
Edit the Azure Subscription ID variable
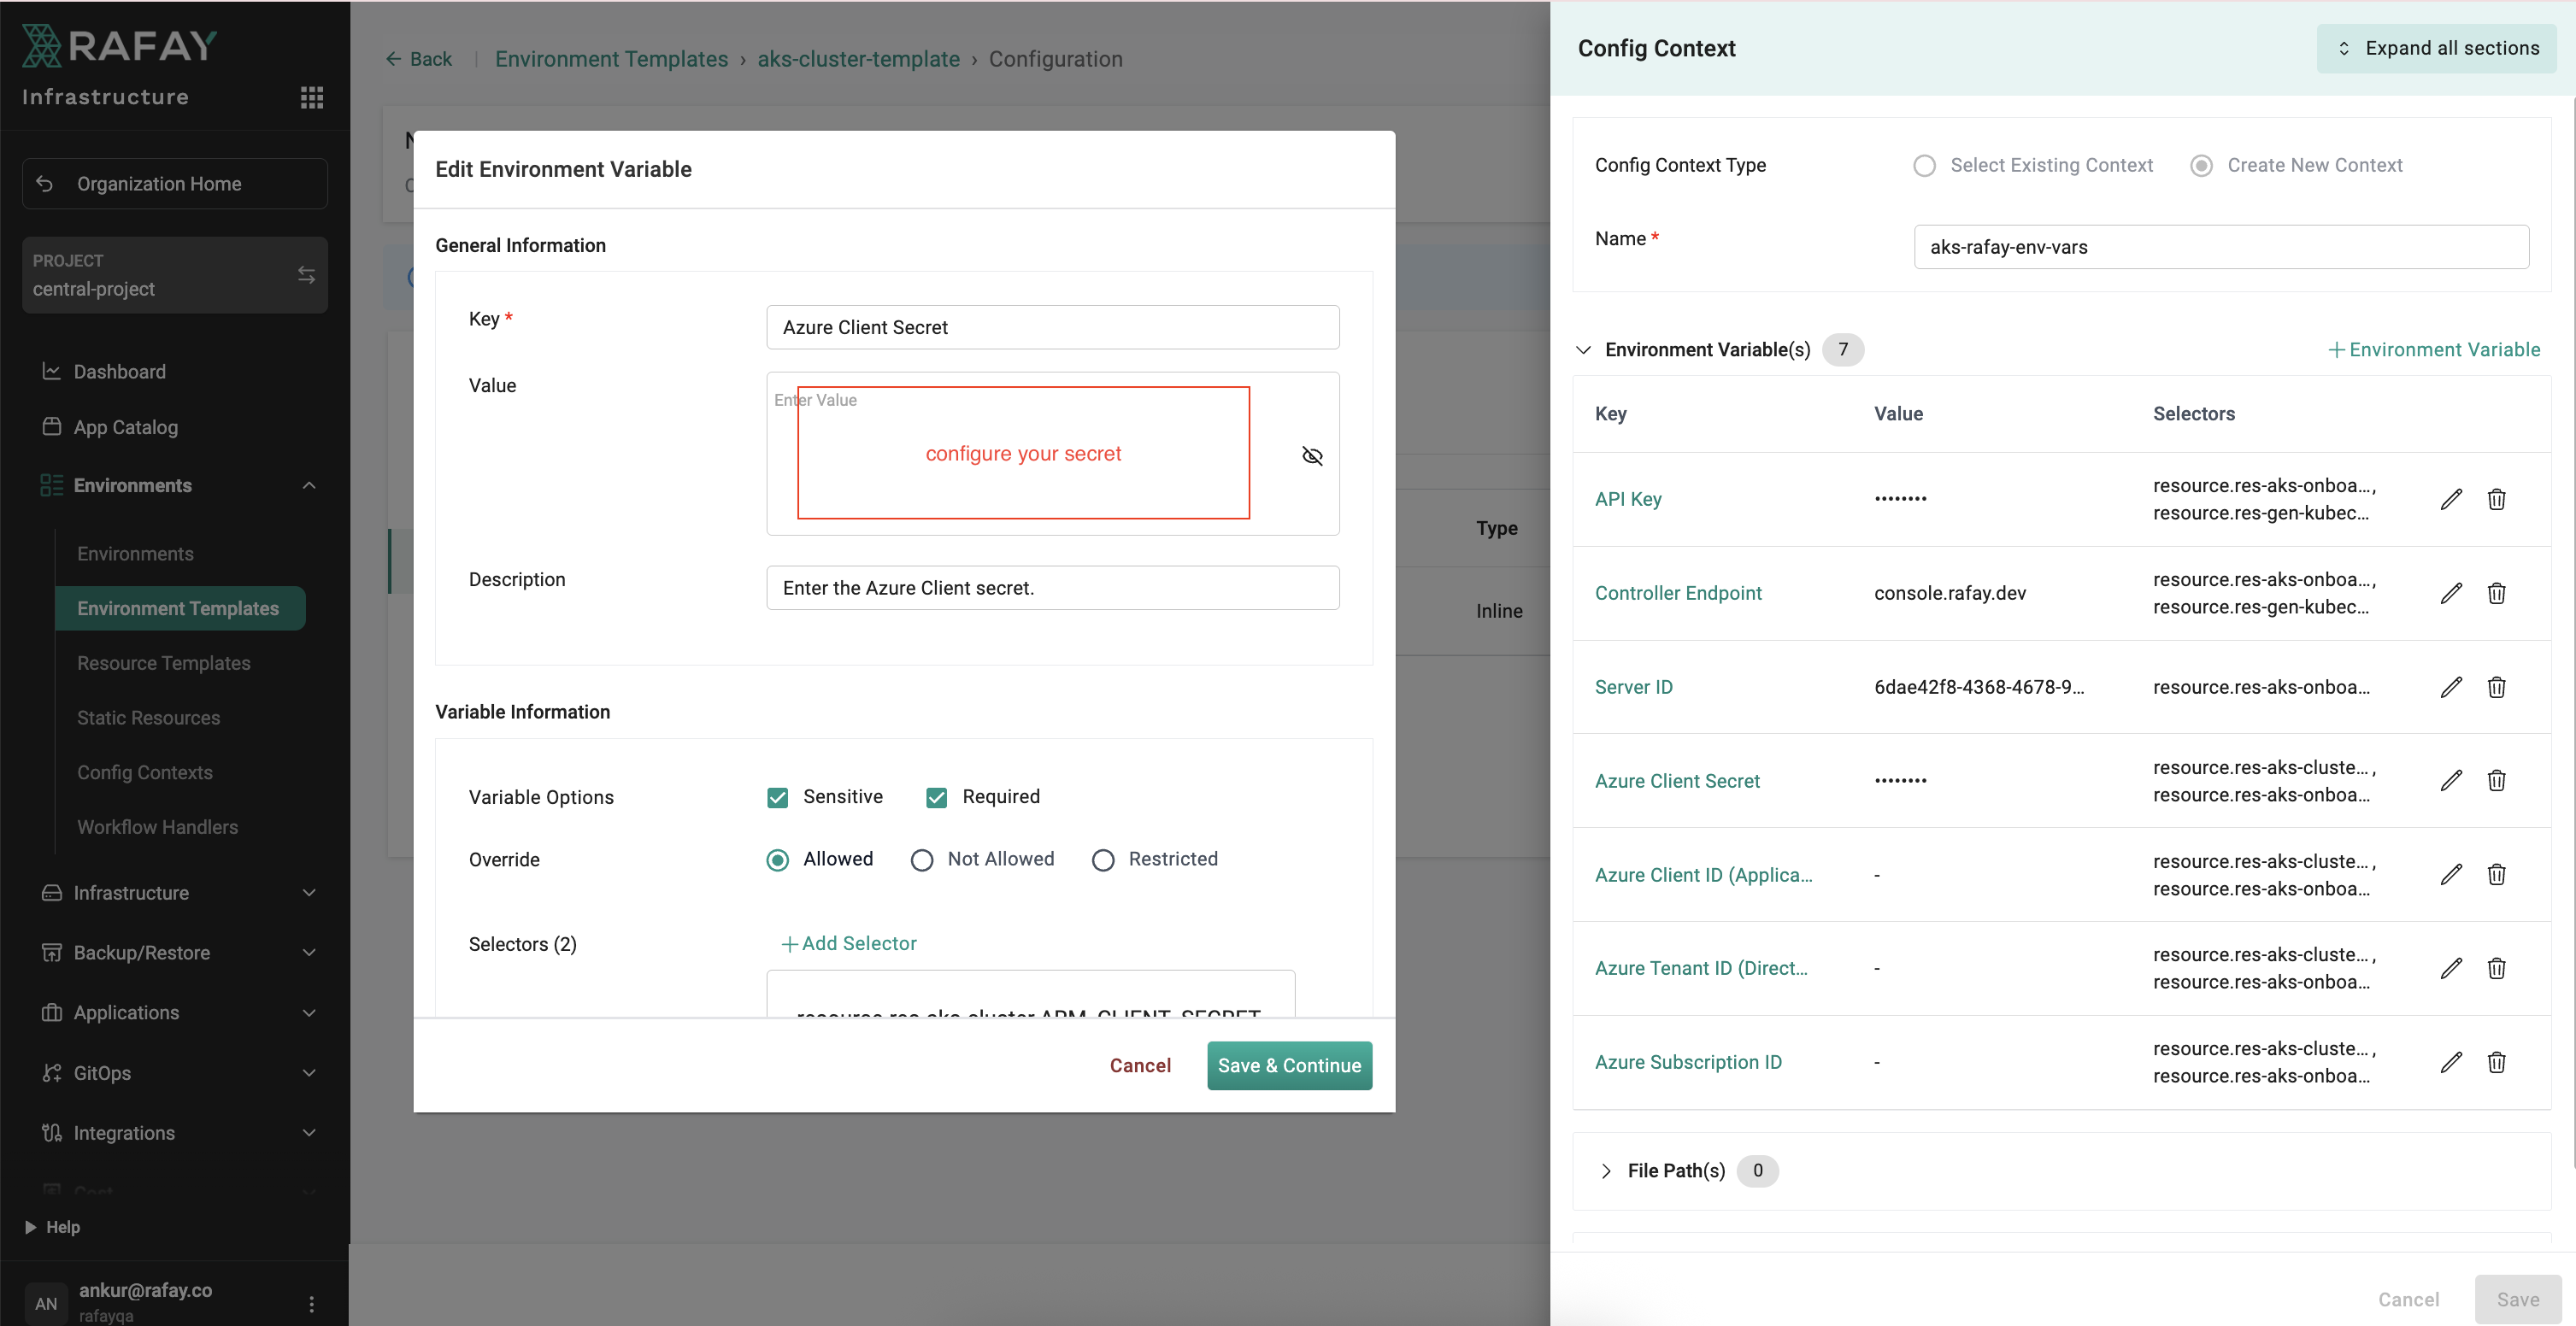[2450, 1062]
